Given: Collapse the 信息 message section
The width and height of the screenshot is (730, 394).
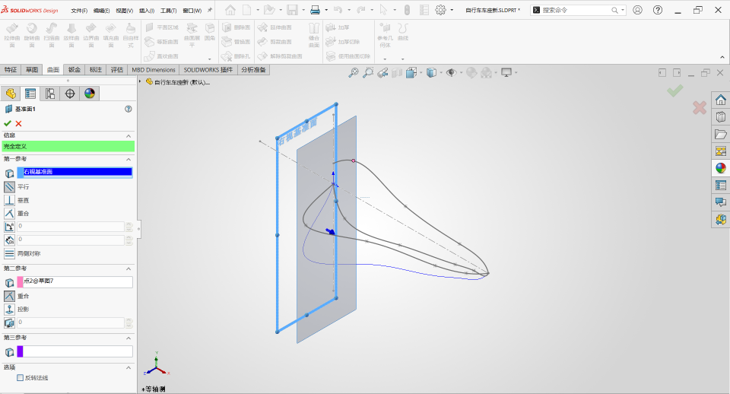Looking at the screenshot, I should (x=128, y=136).
